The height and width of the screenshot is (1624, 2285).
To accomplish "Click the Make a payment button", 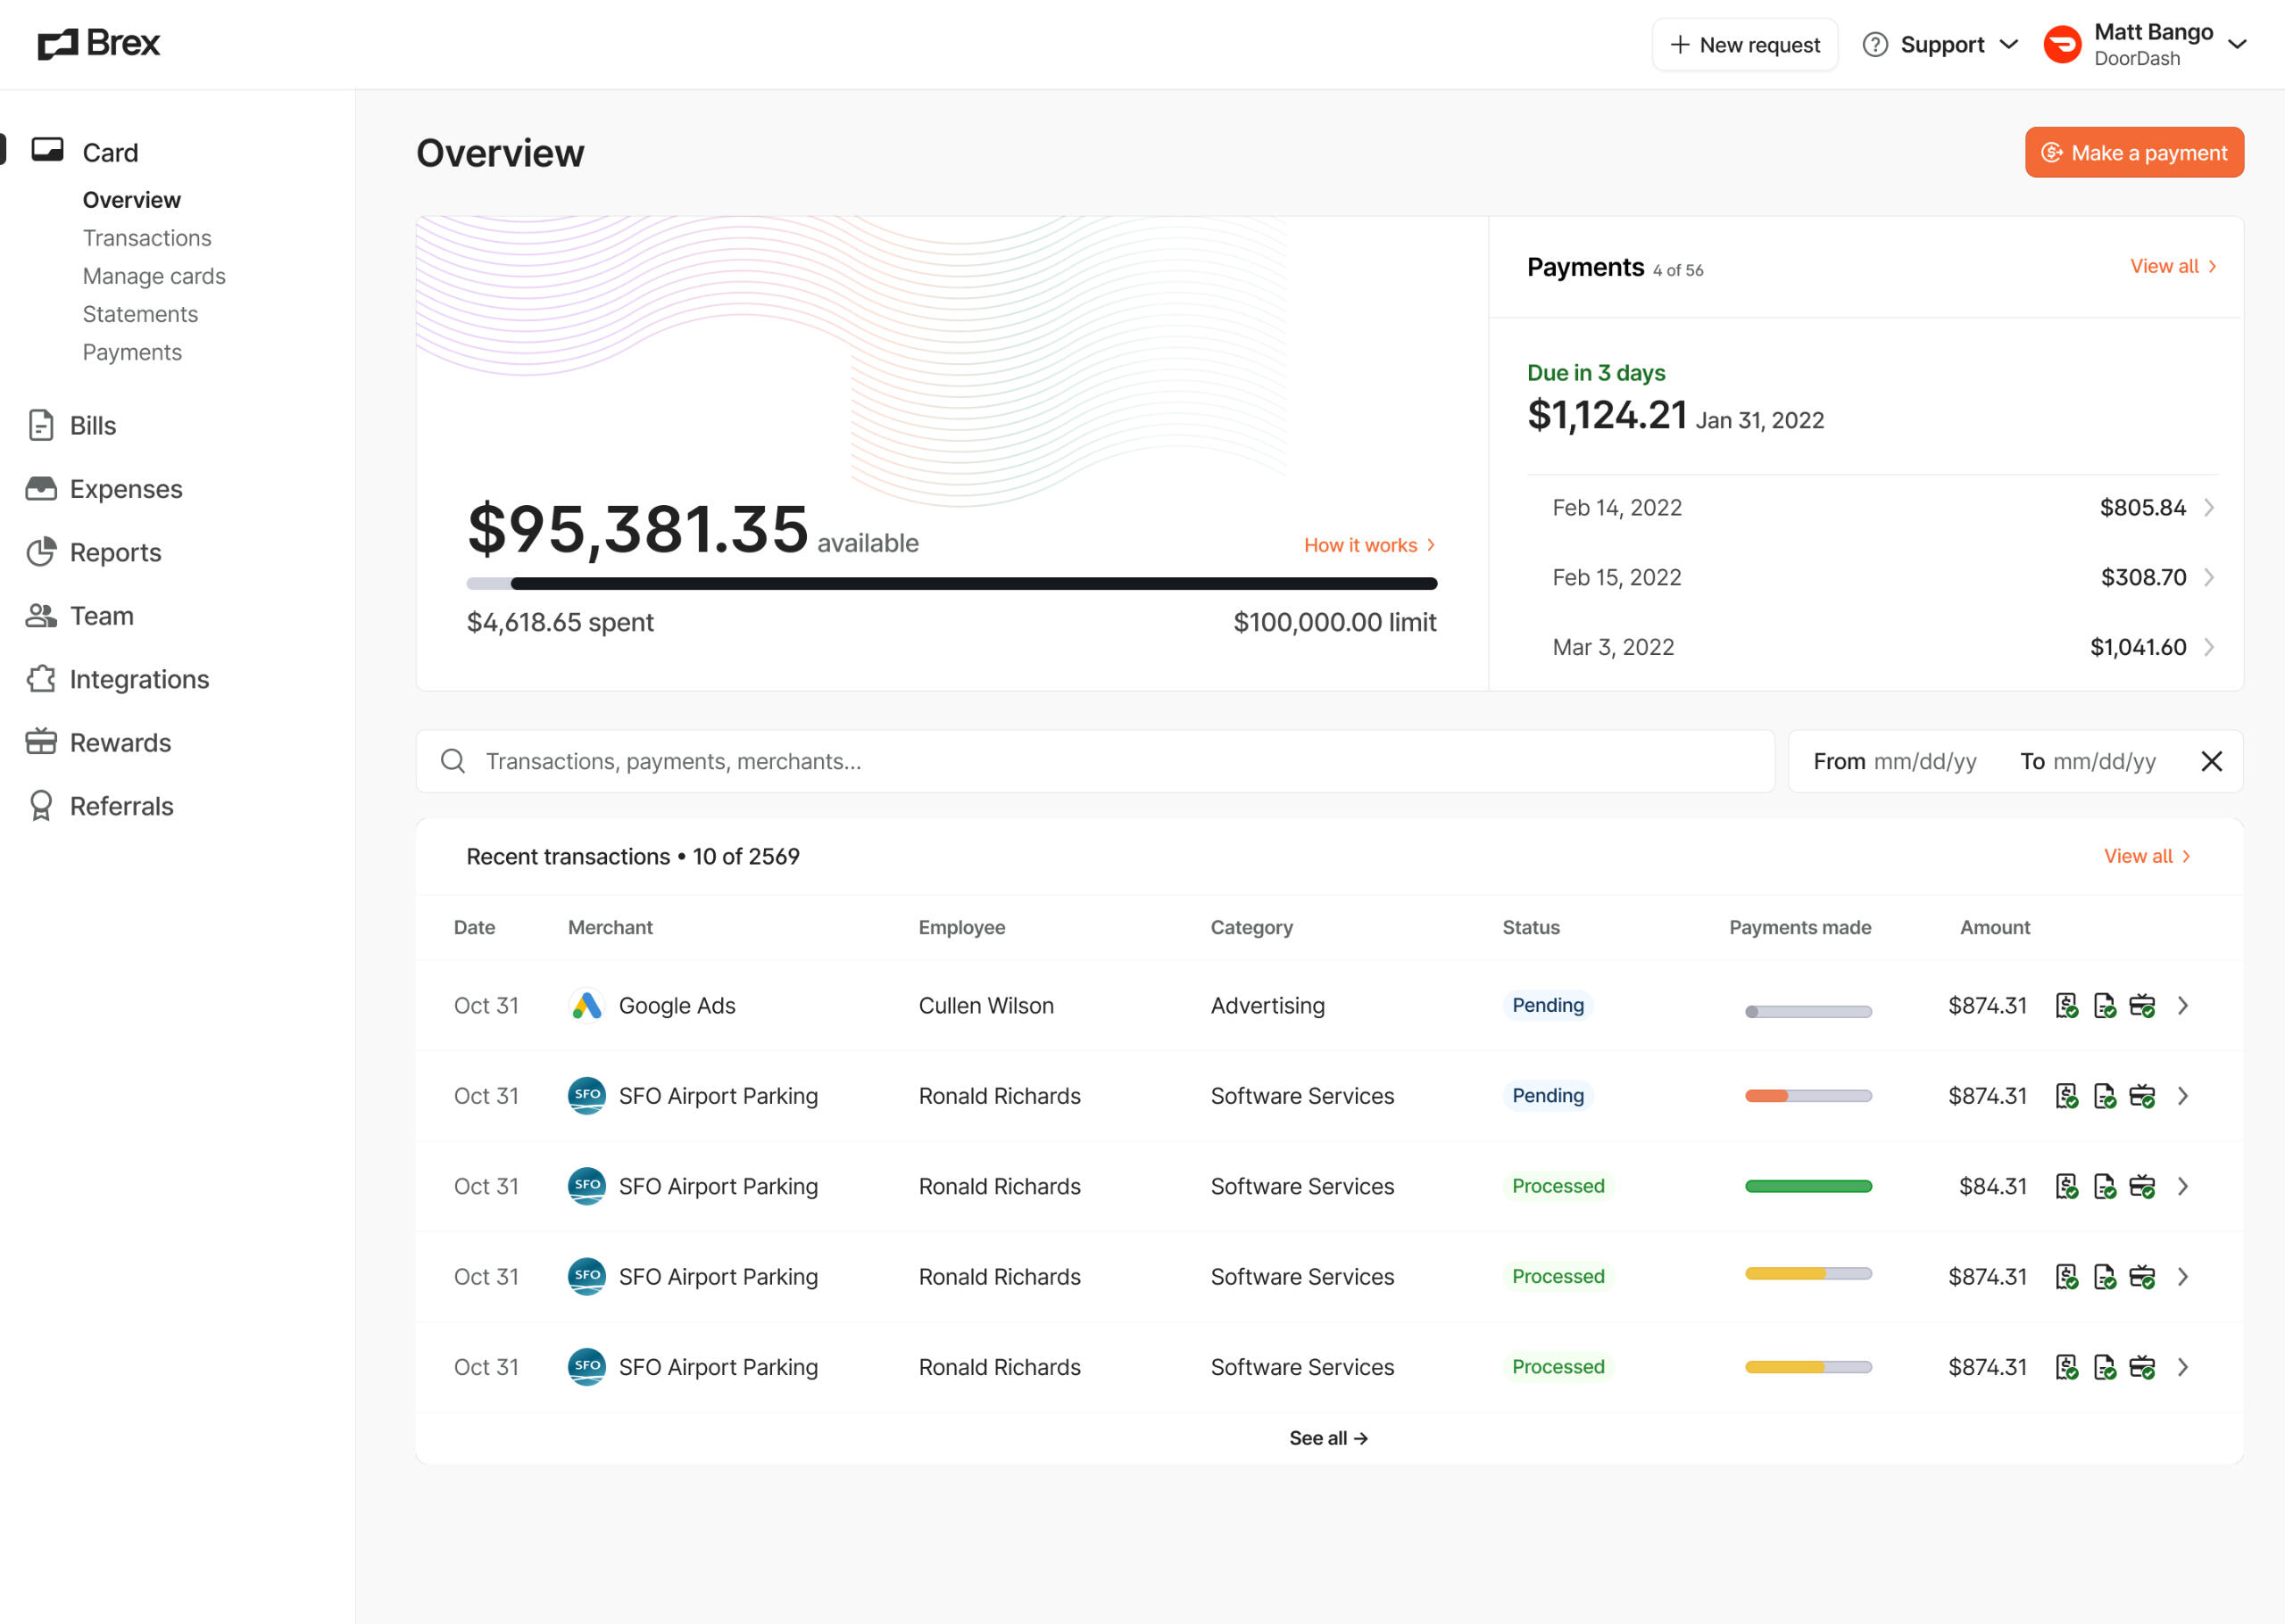I will pos(2133,152).
